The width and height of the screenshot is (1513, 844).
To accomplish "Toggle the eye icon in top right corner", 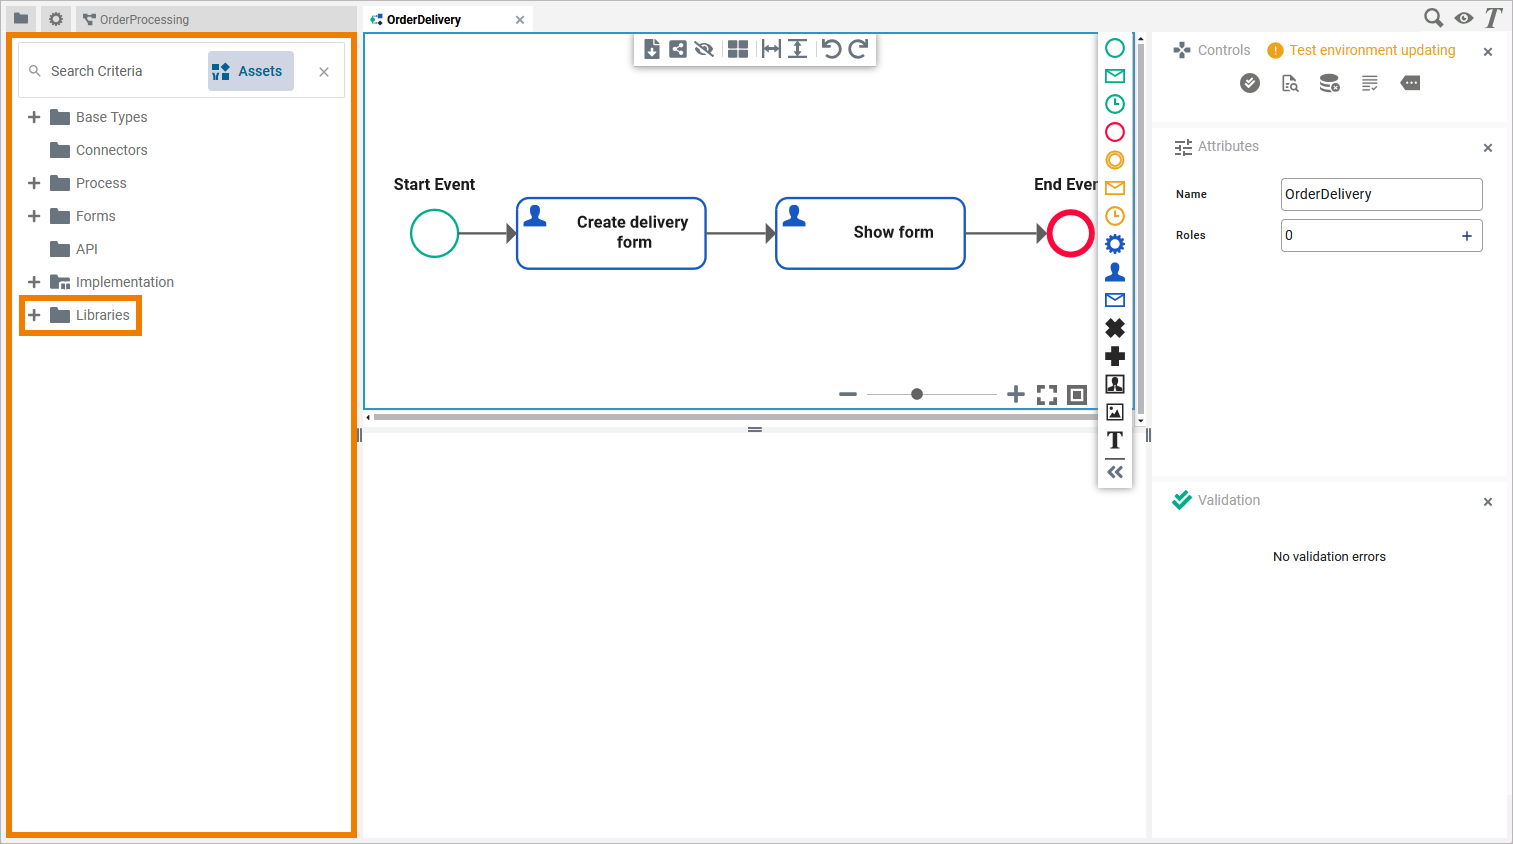I will coord(1464,18).
